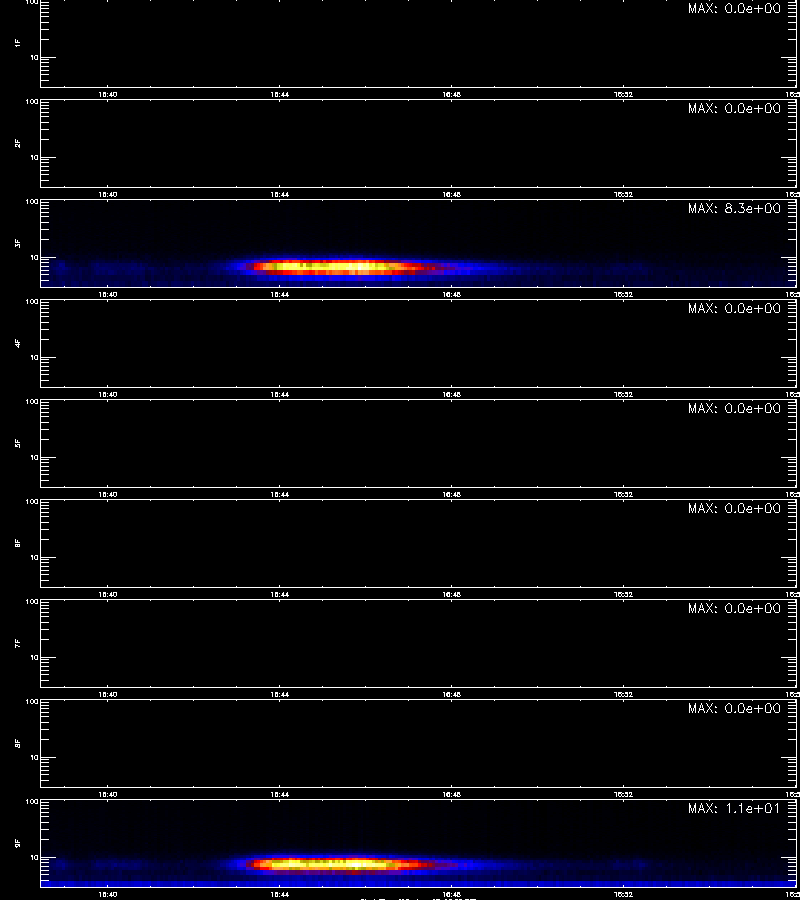Image resolution: width=800 pixels, height=900 pixels.
Task: Select the 5F y-axis panel label
Action: click(x=18, y=443)
